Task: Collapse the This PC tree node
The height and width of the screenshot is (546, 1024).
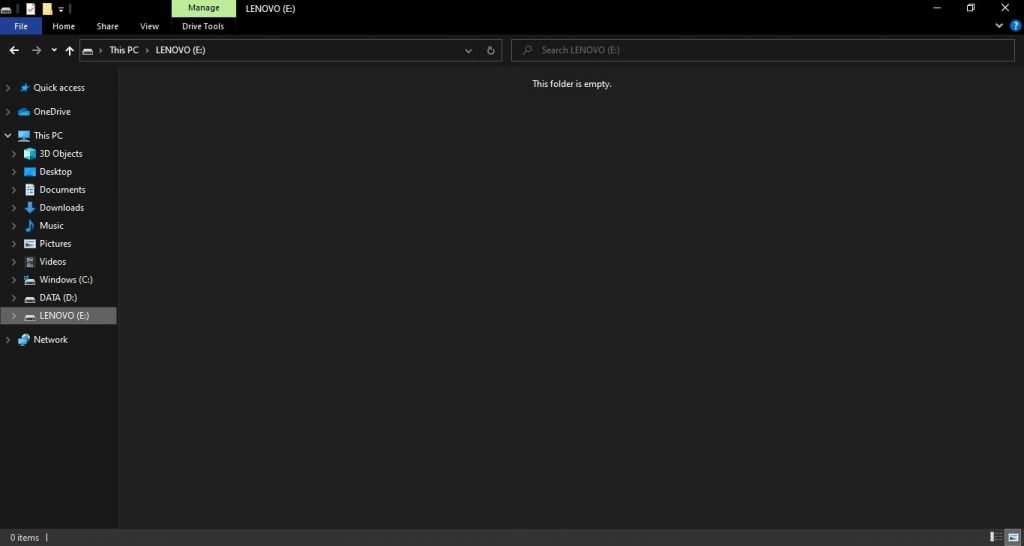Action: pos(8,135)
